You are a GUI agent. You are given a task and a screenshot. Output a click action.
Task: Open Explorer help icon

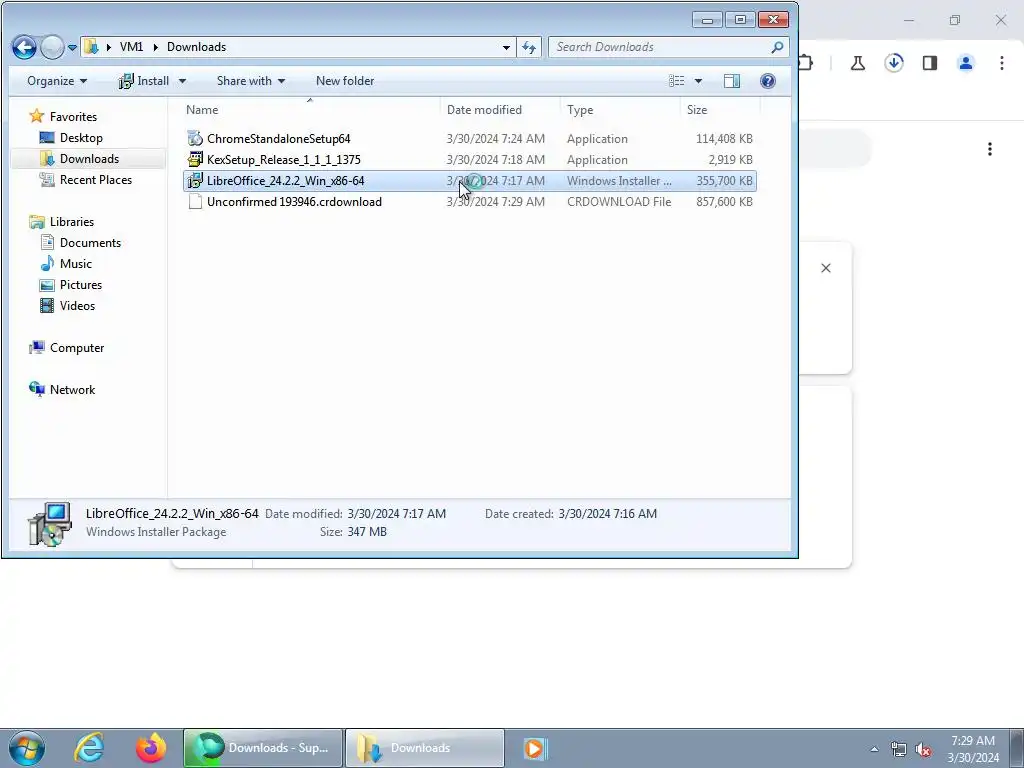(x=768, y=81)
